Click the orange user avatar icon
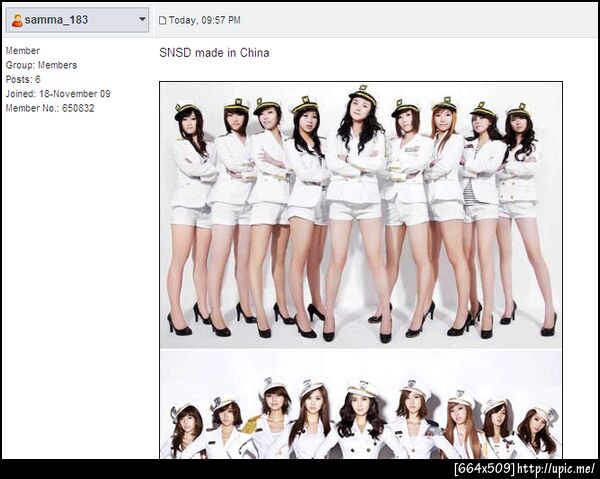This screenshot has height=479, width=600. tap(17, 20)
